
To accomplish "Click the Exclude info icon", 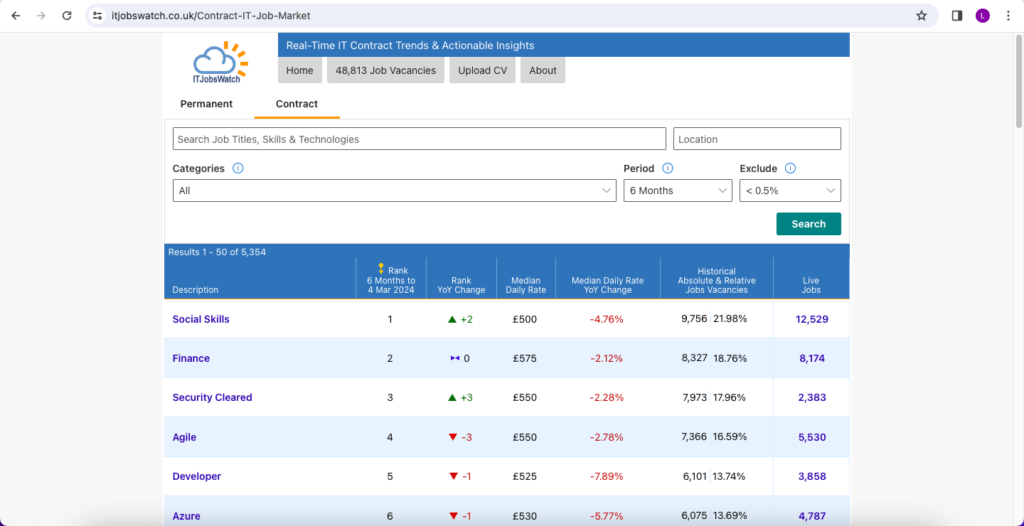I will pyautogui.click(x=790, y=169).
